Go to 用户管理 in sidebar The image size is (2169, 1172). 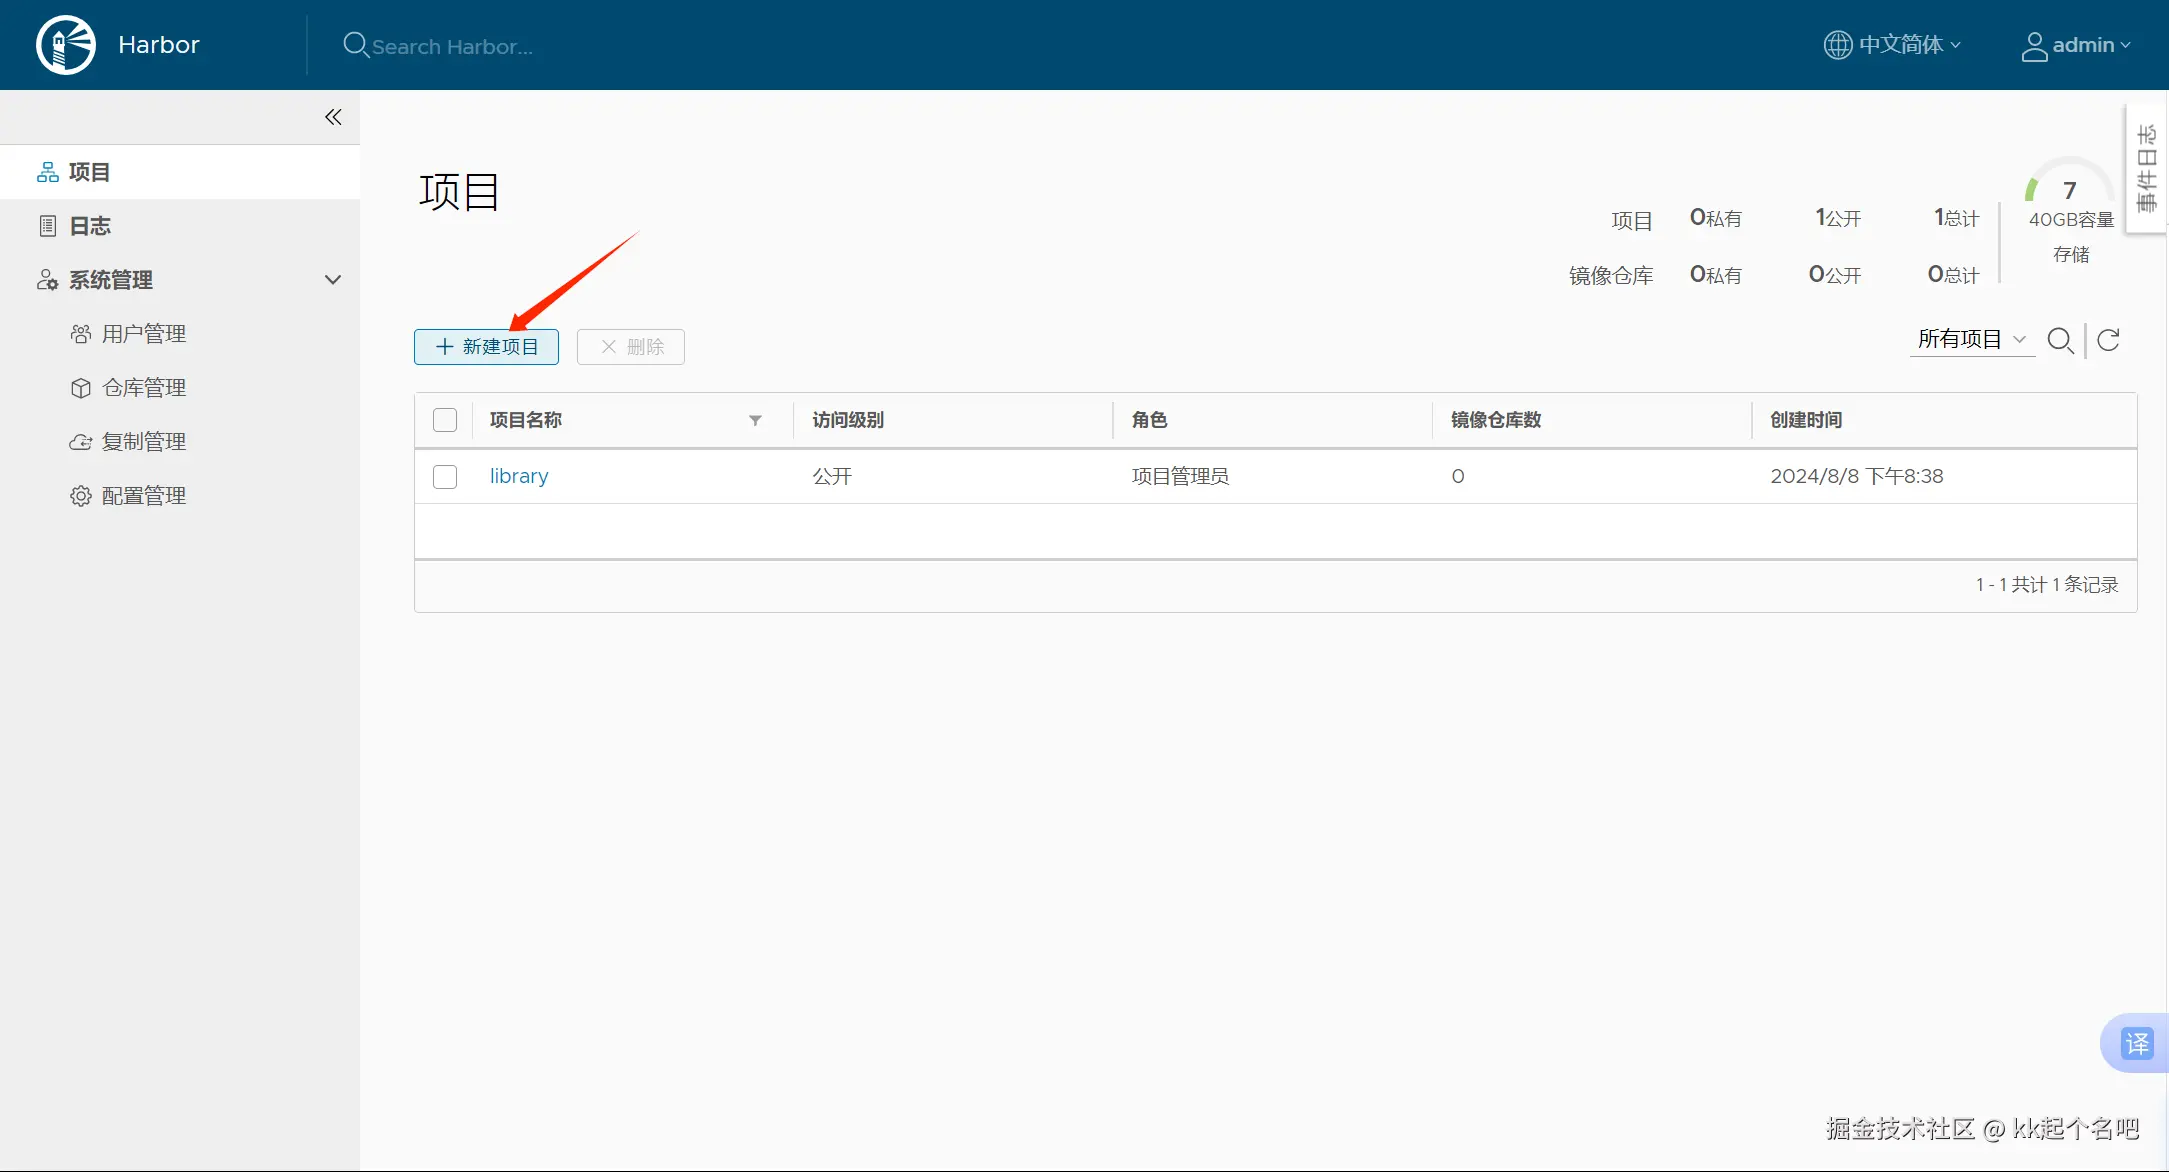click(x=144, y=334)
